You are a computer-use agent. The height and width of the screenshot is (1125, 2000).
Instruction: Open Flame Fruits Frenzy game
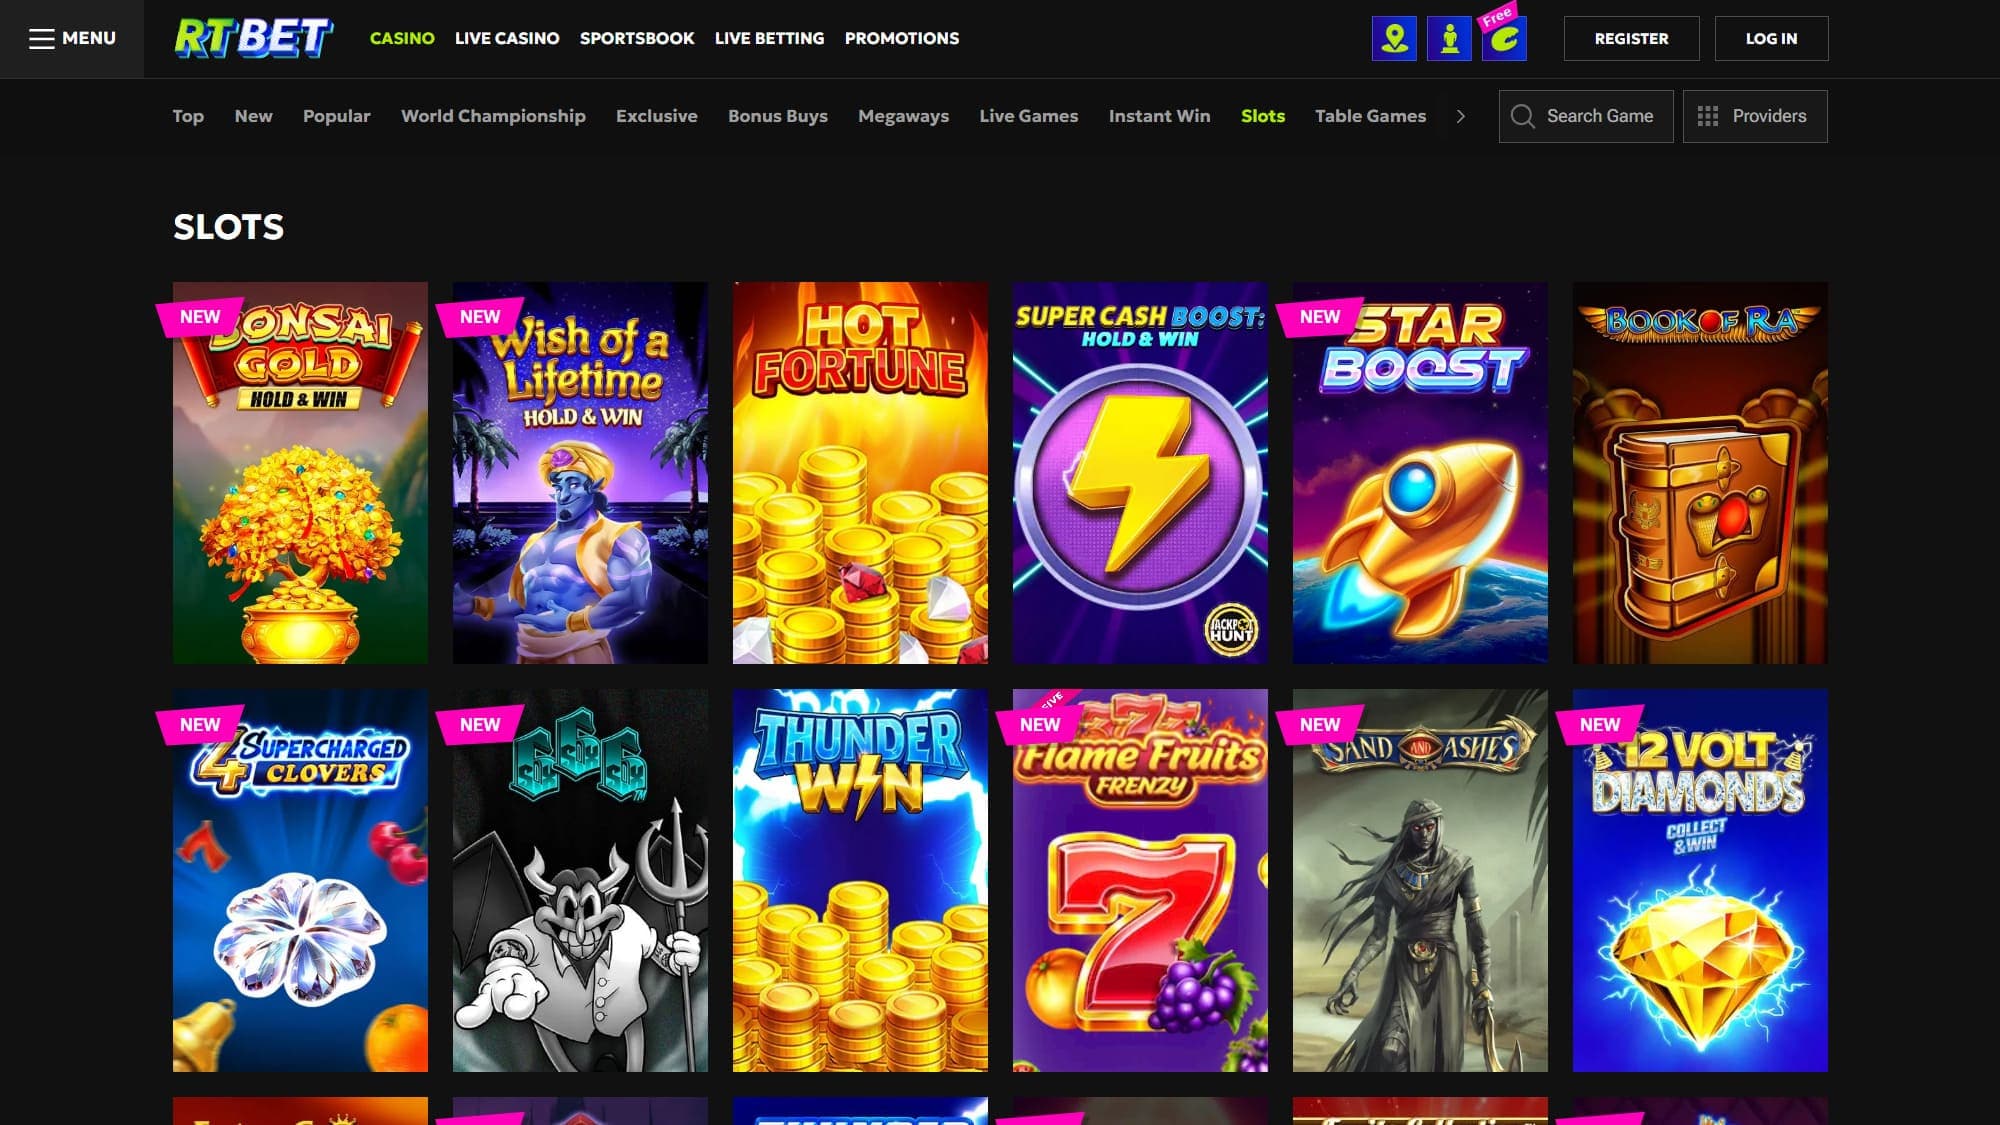(x=1140, y=880)
